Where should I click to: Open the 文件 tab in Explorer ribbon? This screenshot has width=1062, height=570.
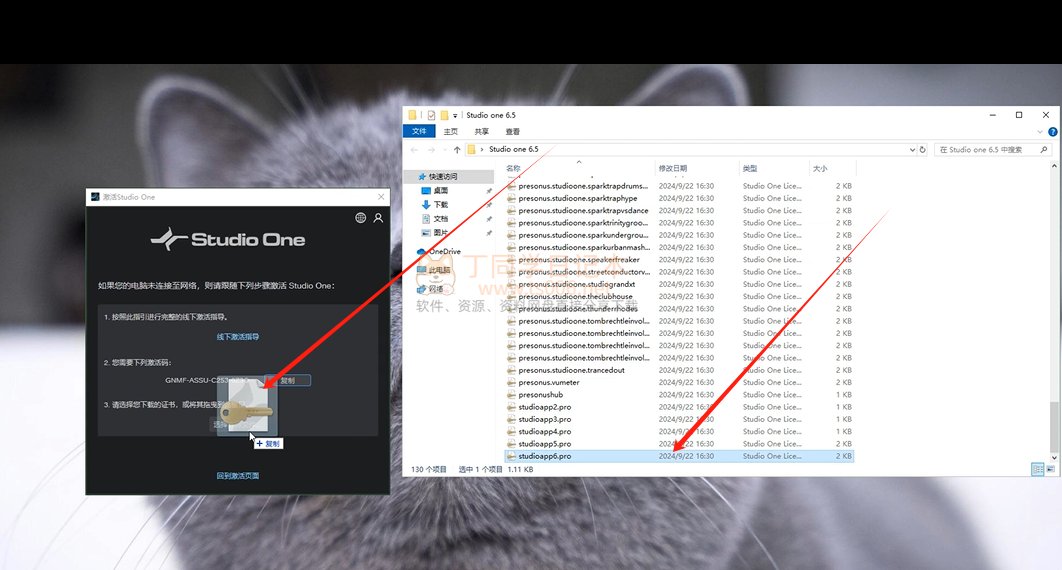(x=419, y=131)
